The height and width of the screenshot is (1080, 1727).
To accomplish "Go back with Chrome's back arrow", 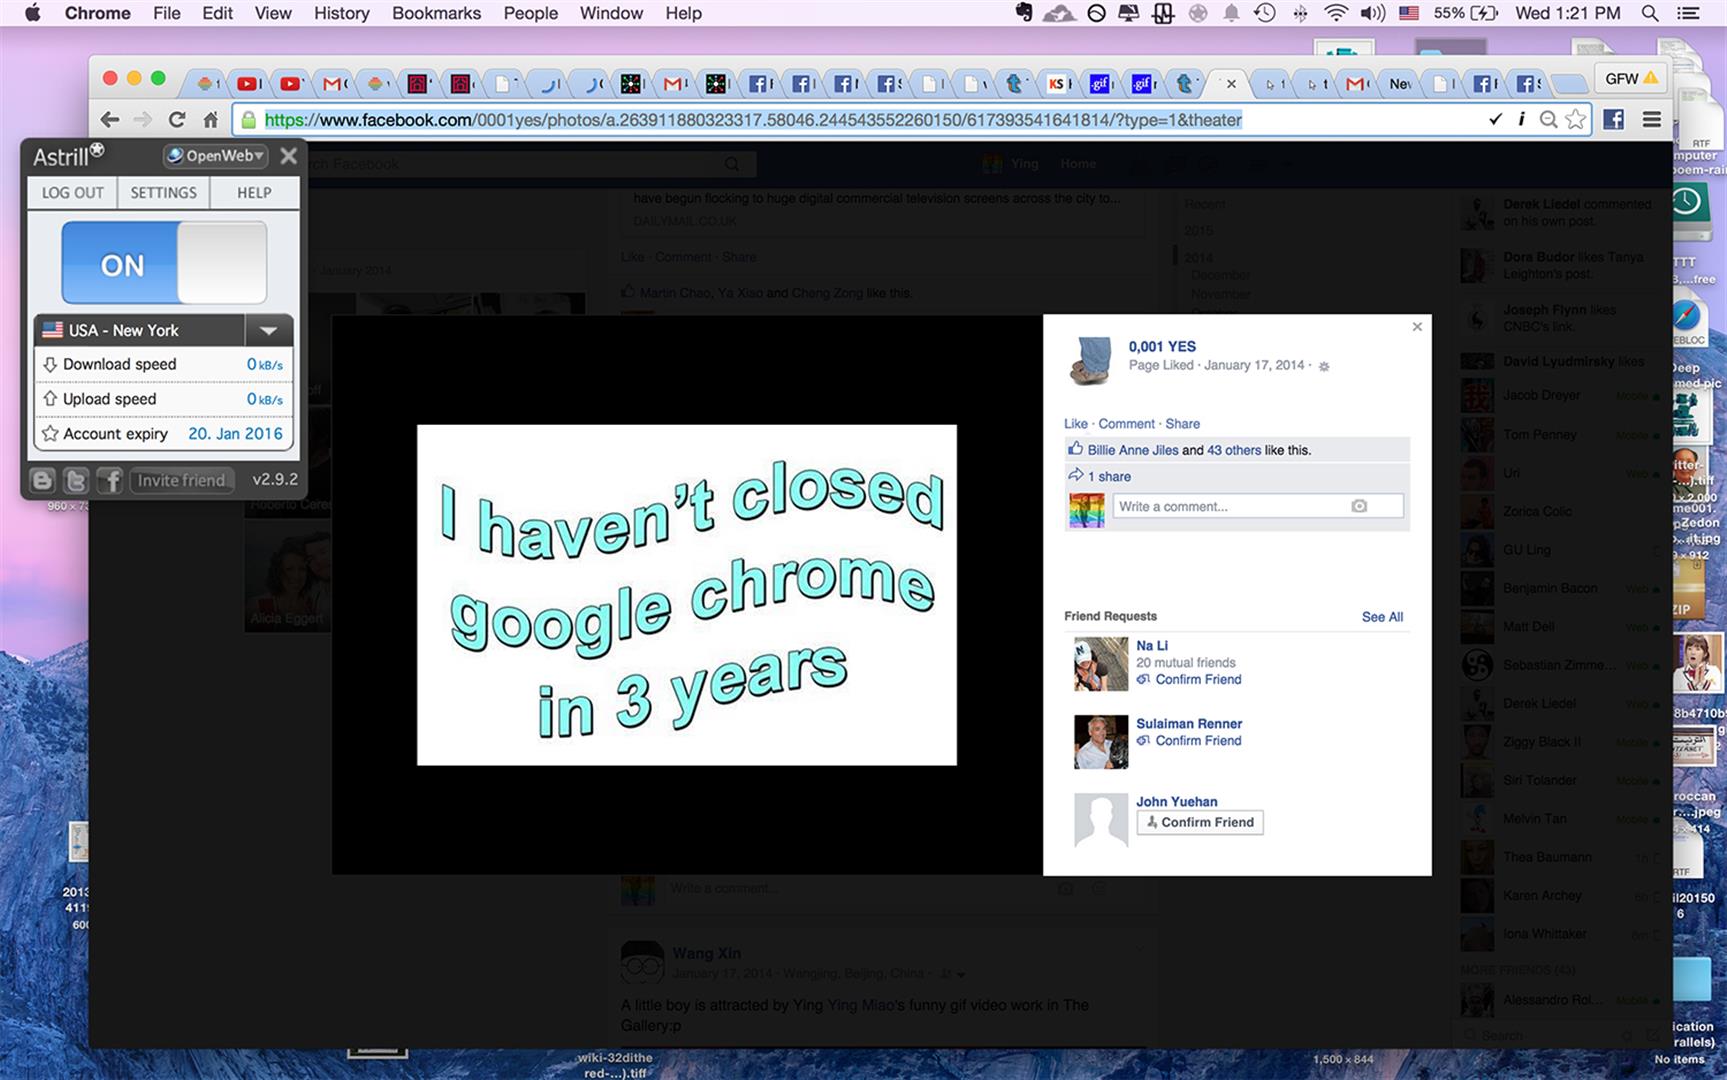I will pos(110,120).
